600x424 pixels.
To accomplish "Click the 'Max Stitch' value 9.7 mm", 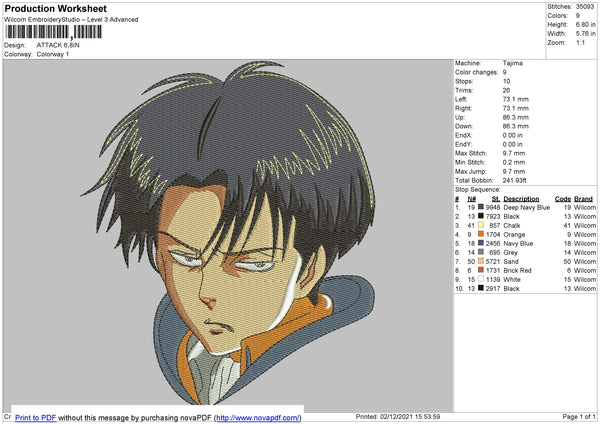I will pyautogui.click(x=514, y=153).
